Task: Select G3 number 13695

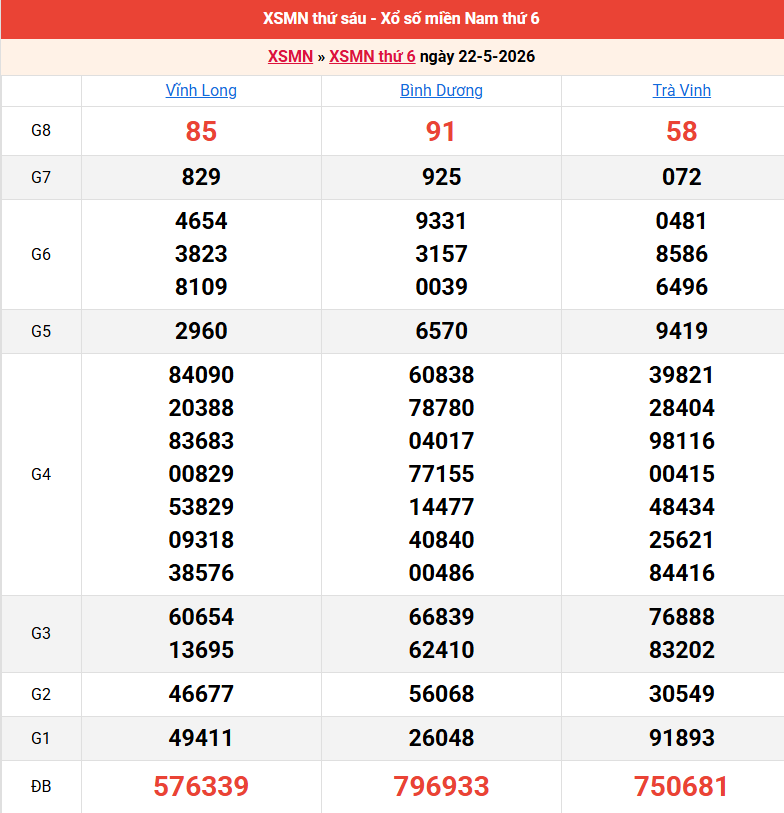Action: [x=201, y=650]
